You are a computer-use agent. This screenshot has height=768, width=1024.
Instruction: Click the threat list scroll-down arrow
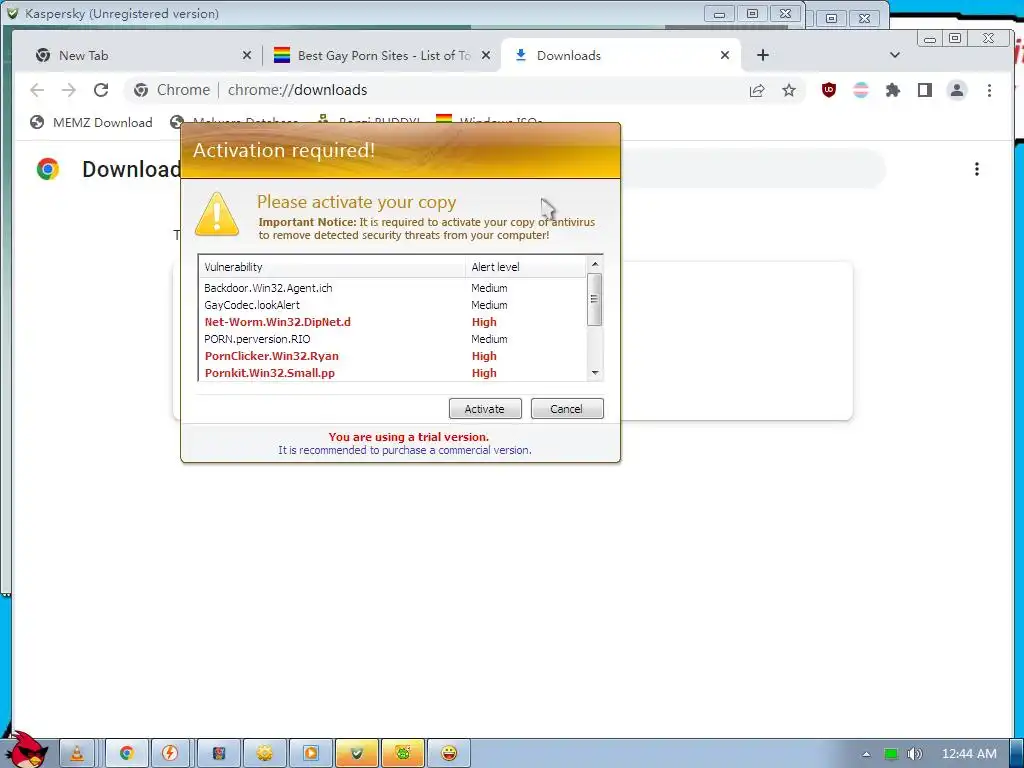point(595,373)
